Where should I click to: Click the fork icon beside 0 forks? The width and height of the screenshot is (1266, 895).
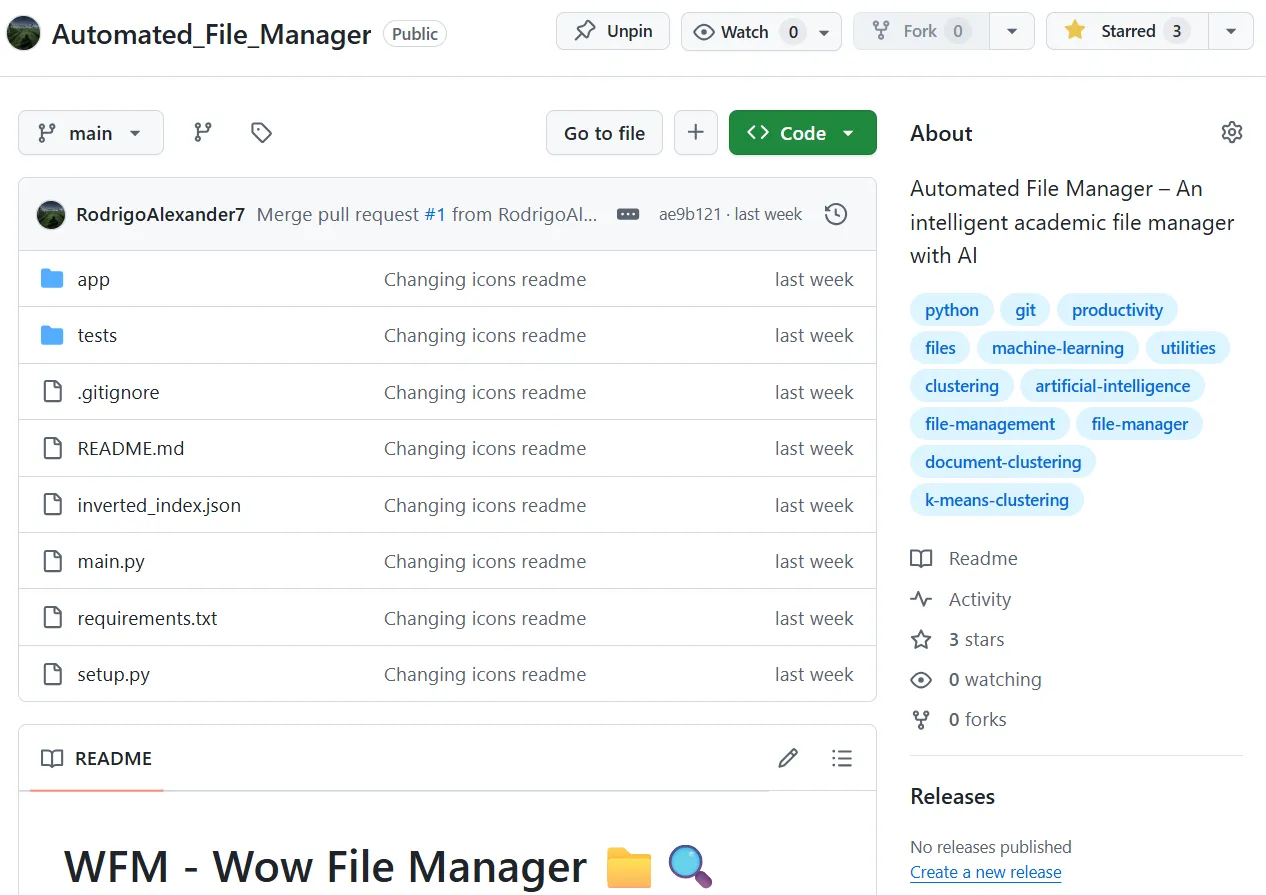[921, 720]
